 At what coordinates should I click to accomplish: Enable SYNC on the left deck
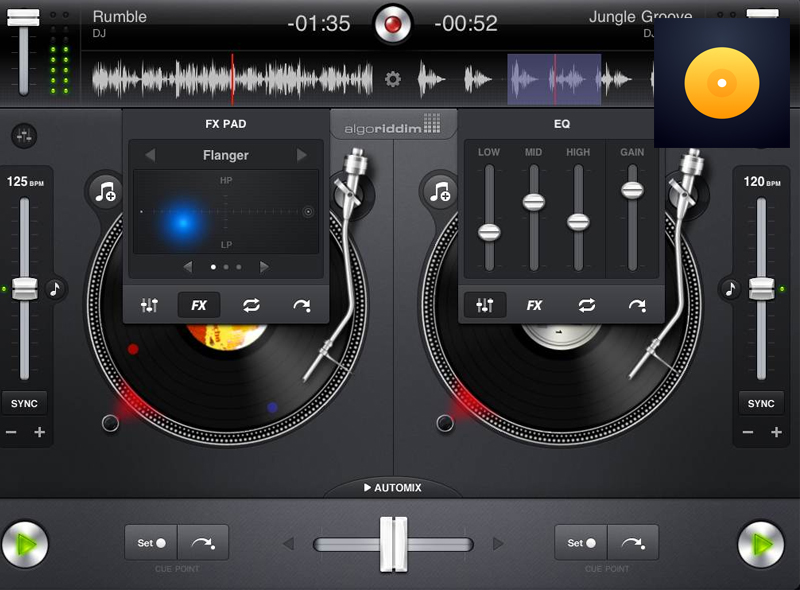(x=25, y=403)
